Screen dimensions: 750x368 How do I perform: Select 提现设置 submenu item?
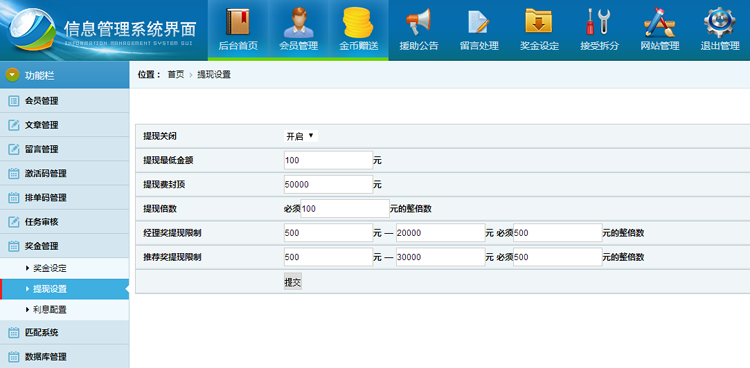tap(65, 289)
